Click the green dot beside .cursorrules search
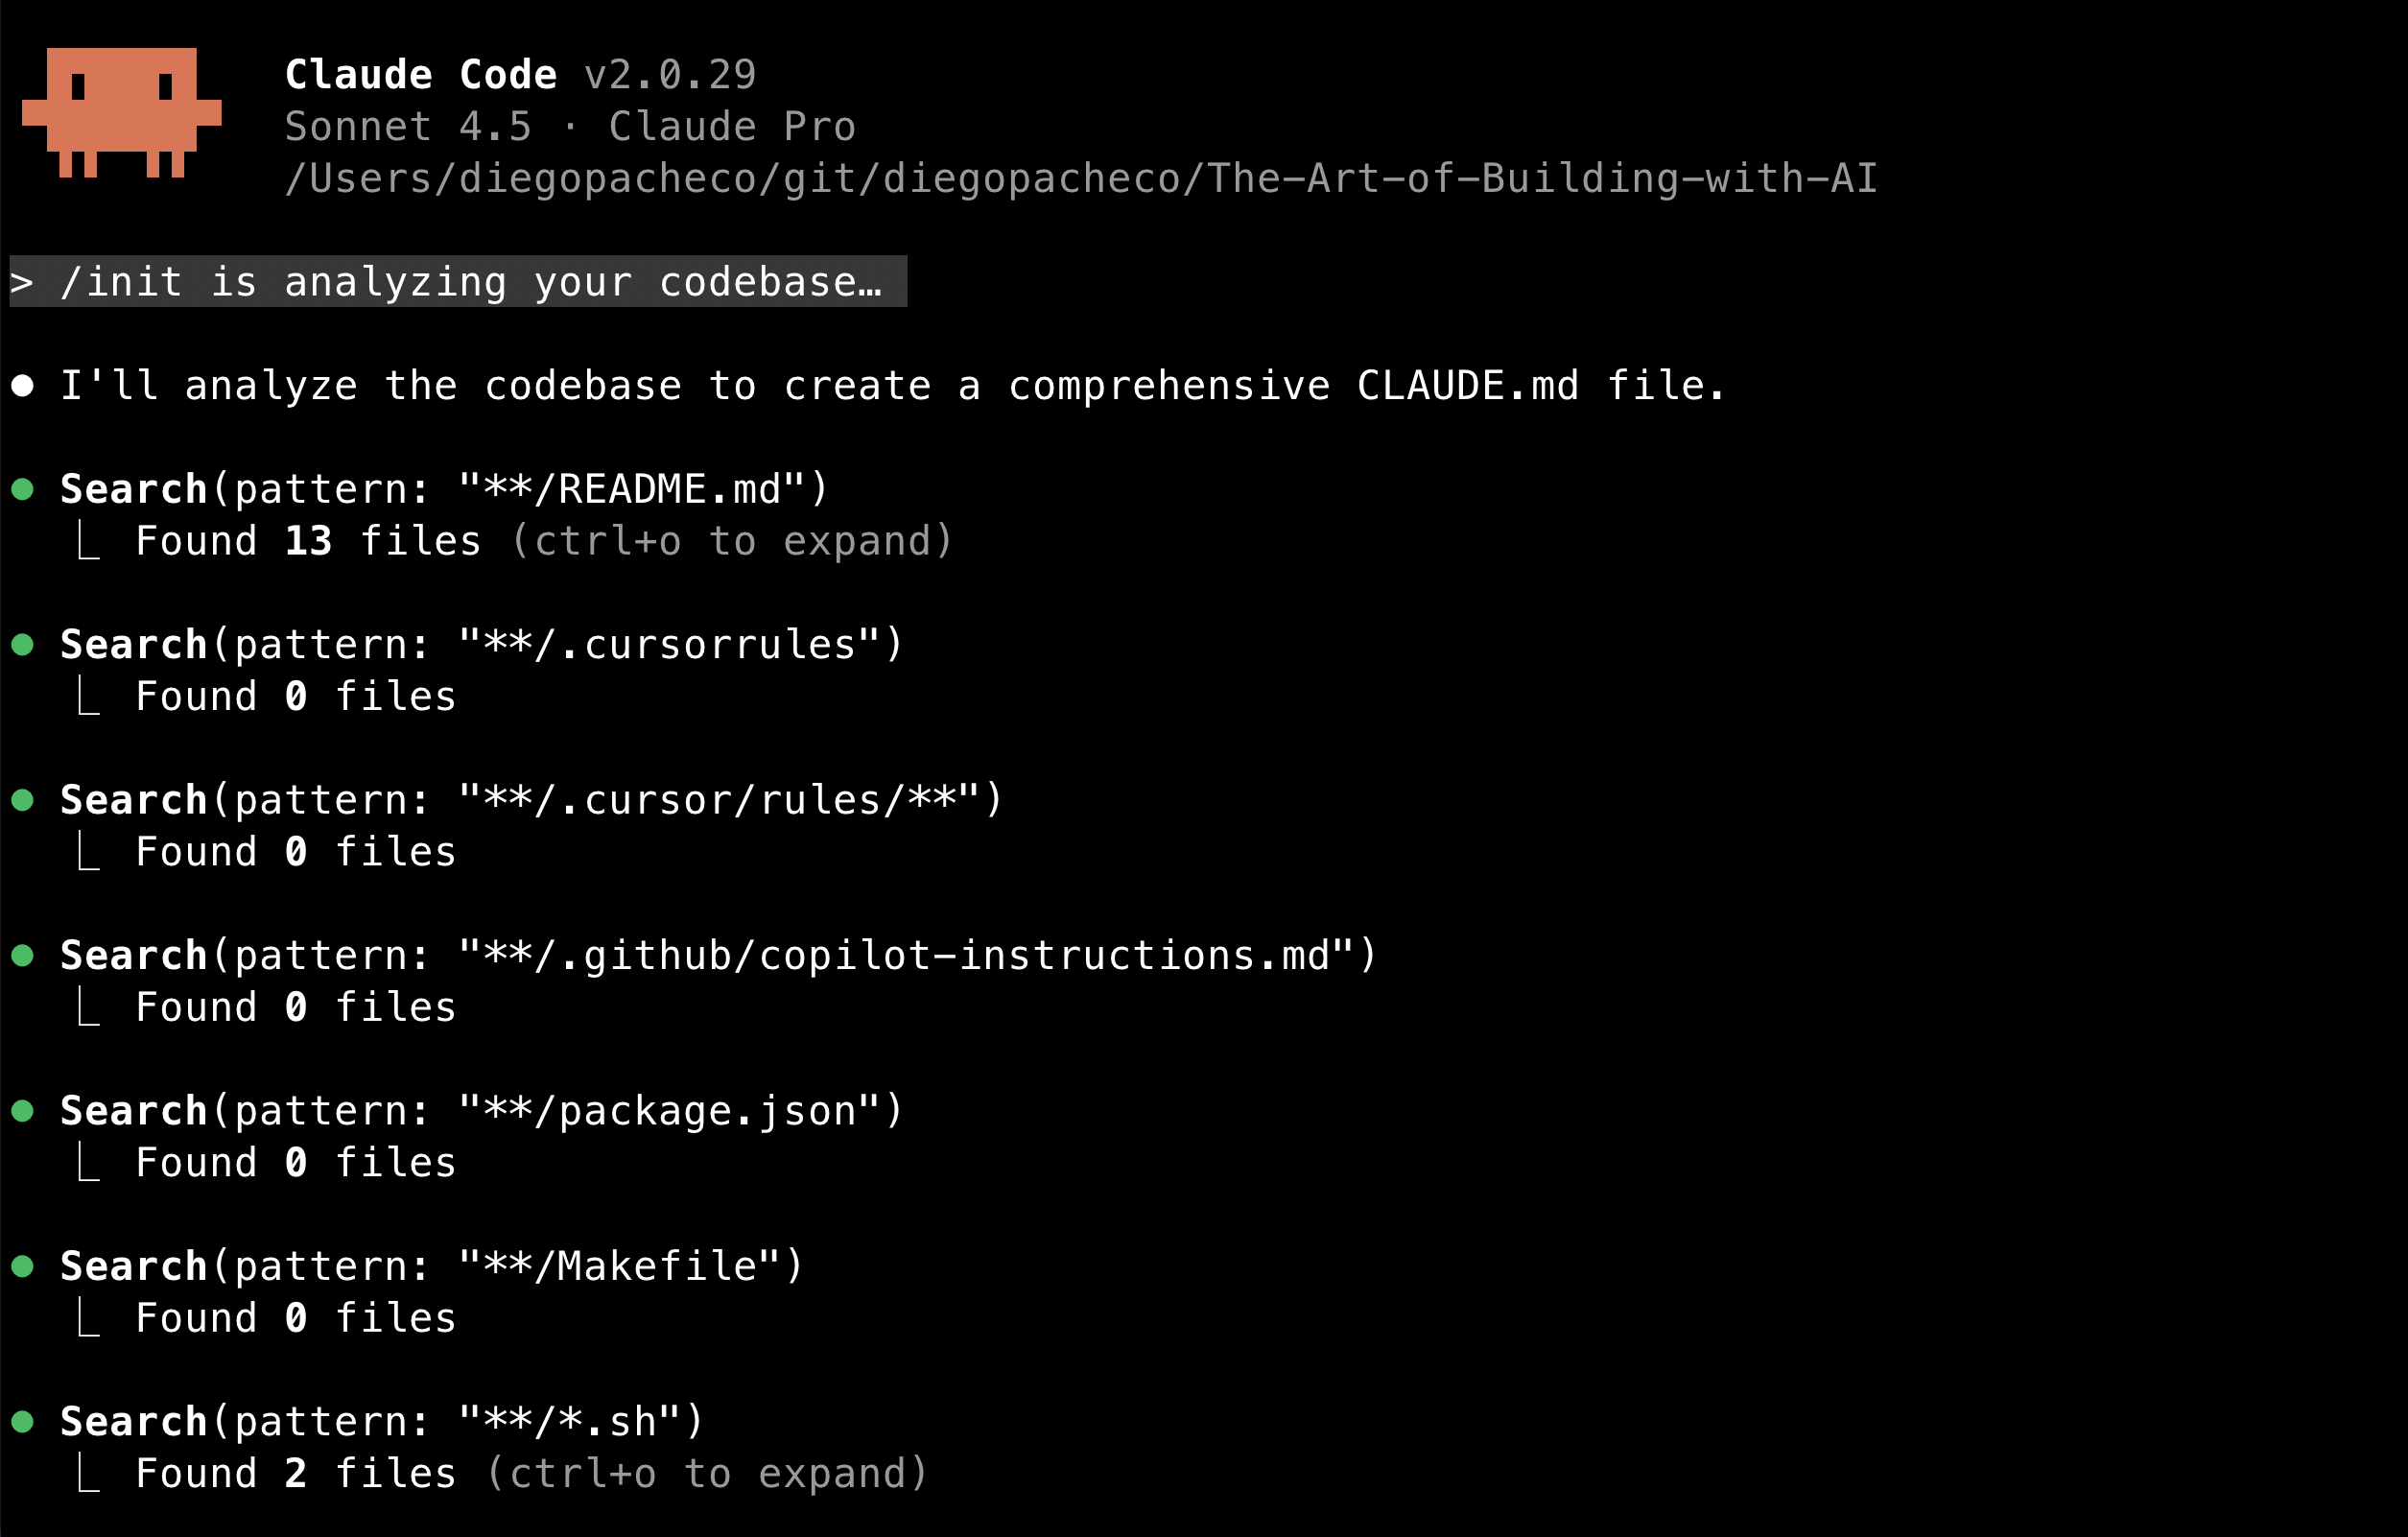The width and height of the screenshot is (2408, 1537). coord(23,645)
